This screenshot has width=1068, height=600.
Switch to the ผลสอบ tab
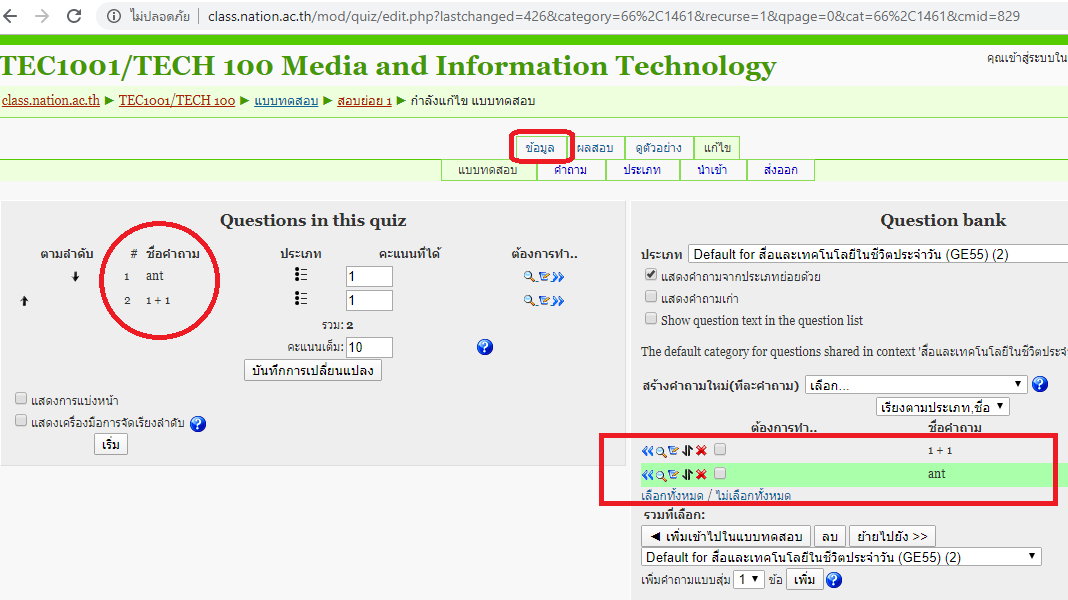click(x=595, y=148)
